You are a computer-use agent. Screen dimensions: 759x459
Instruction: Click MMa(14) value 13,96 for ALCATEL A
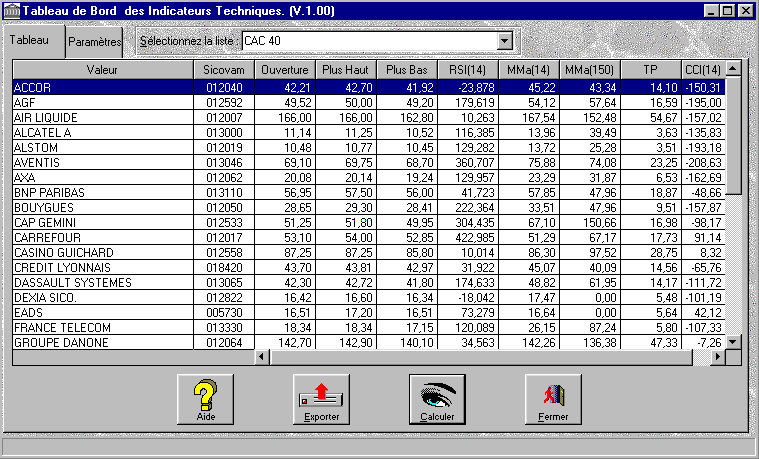542,133
